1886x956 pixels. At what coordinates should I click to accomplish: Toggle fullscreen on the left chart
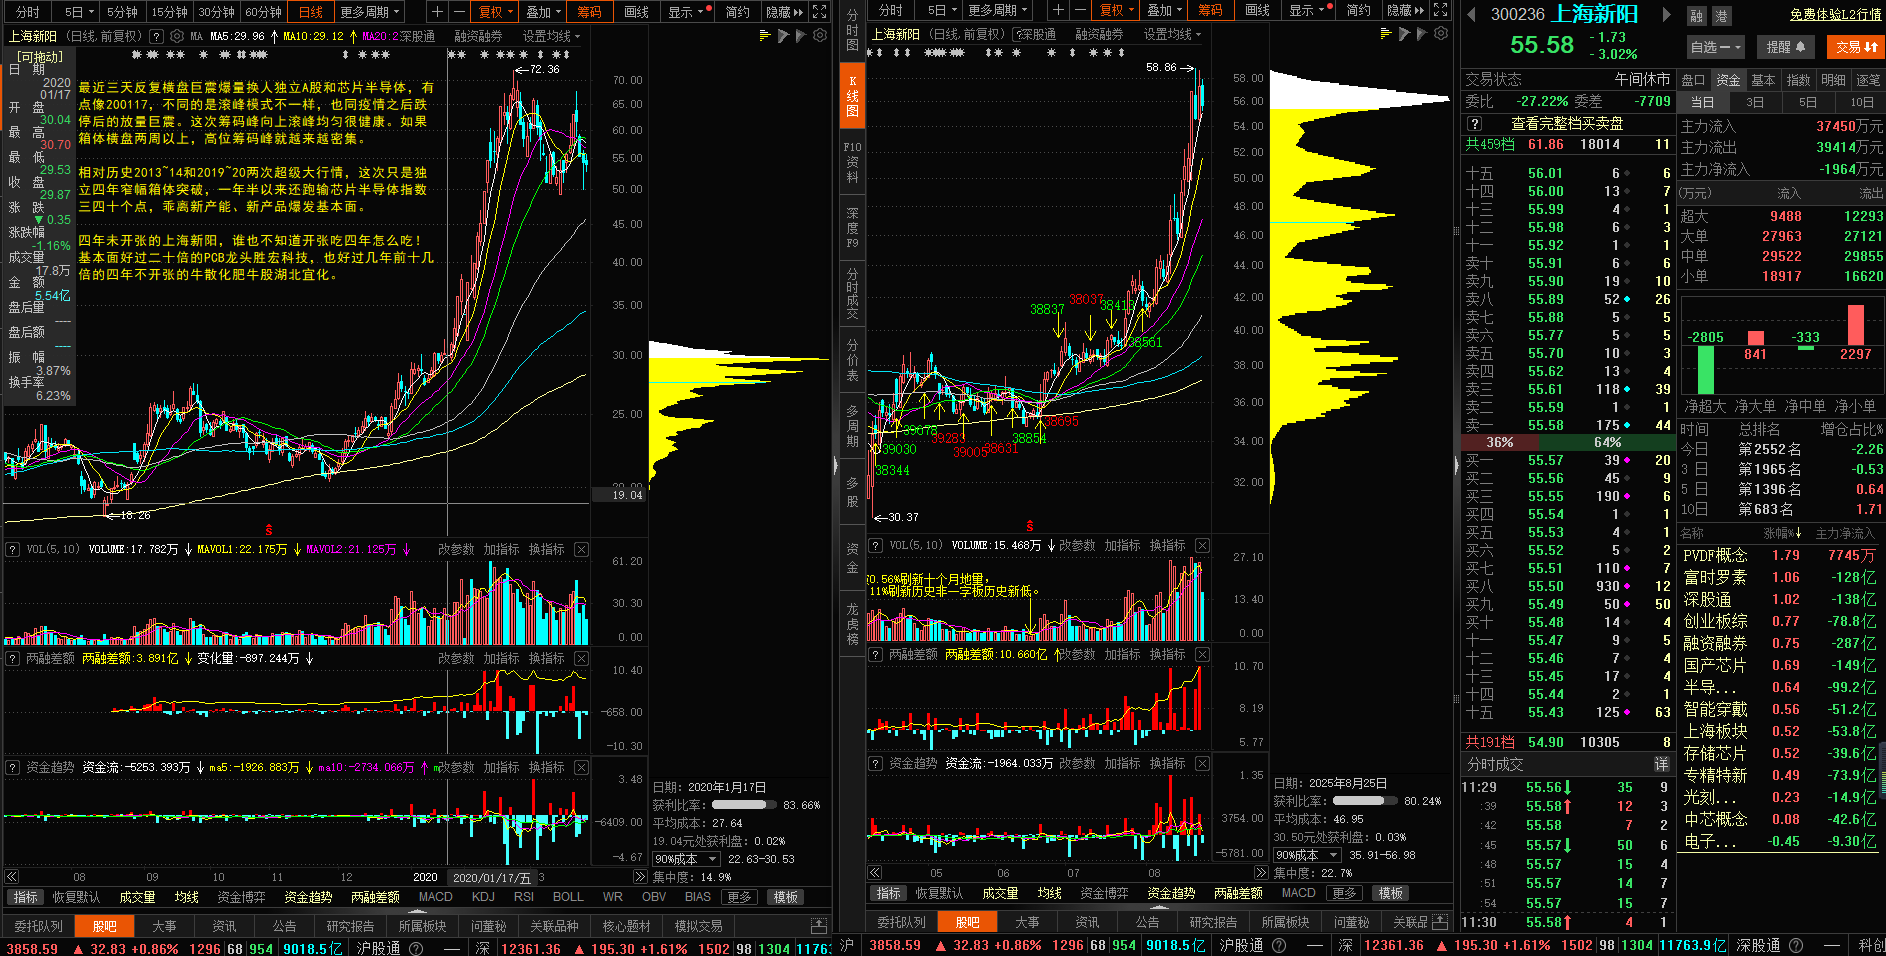click(819, 12)
